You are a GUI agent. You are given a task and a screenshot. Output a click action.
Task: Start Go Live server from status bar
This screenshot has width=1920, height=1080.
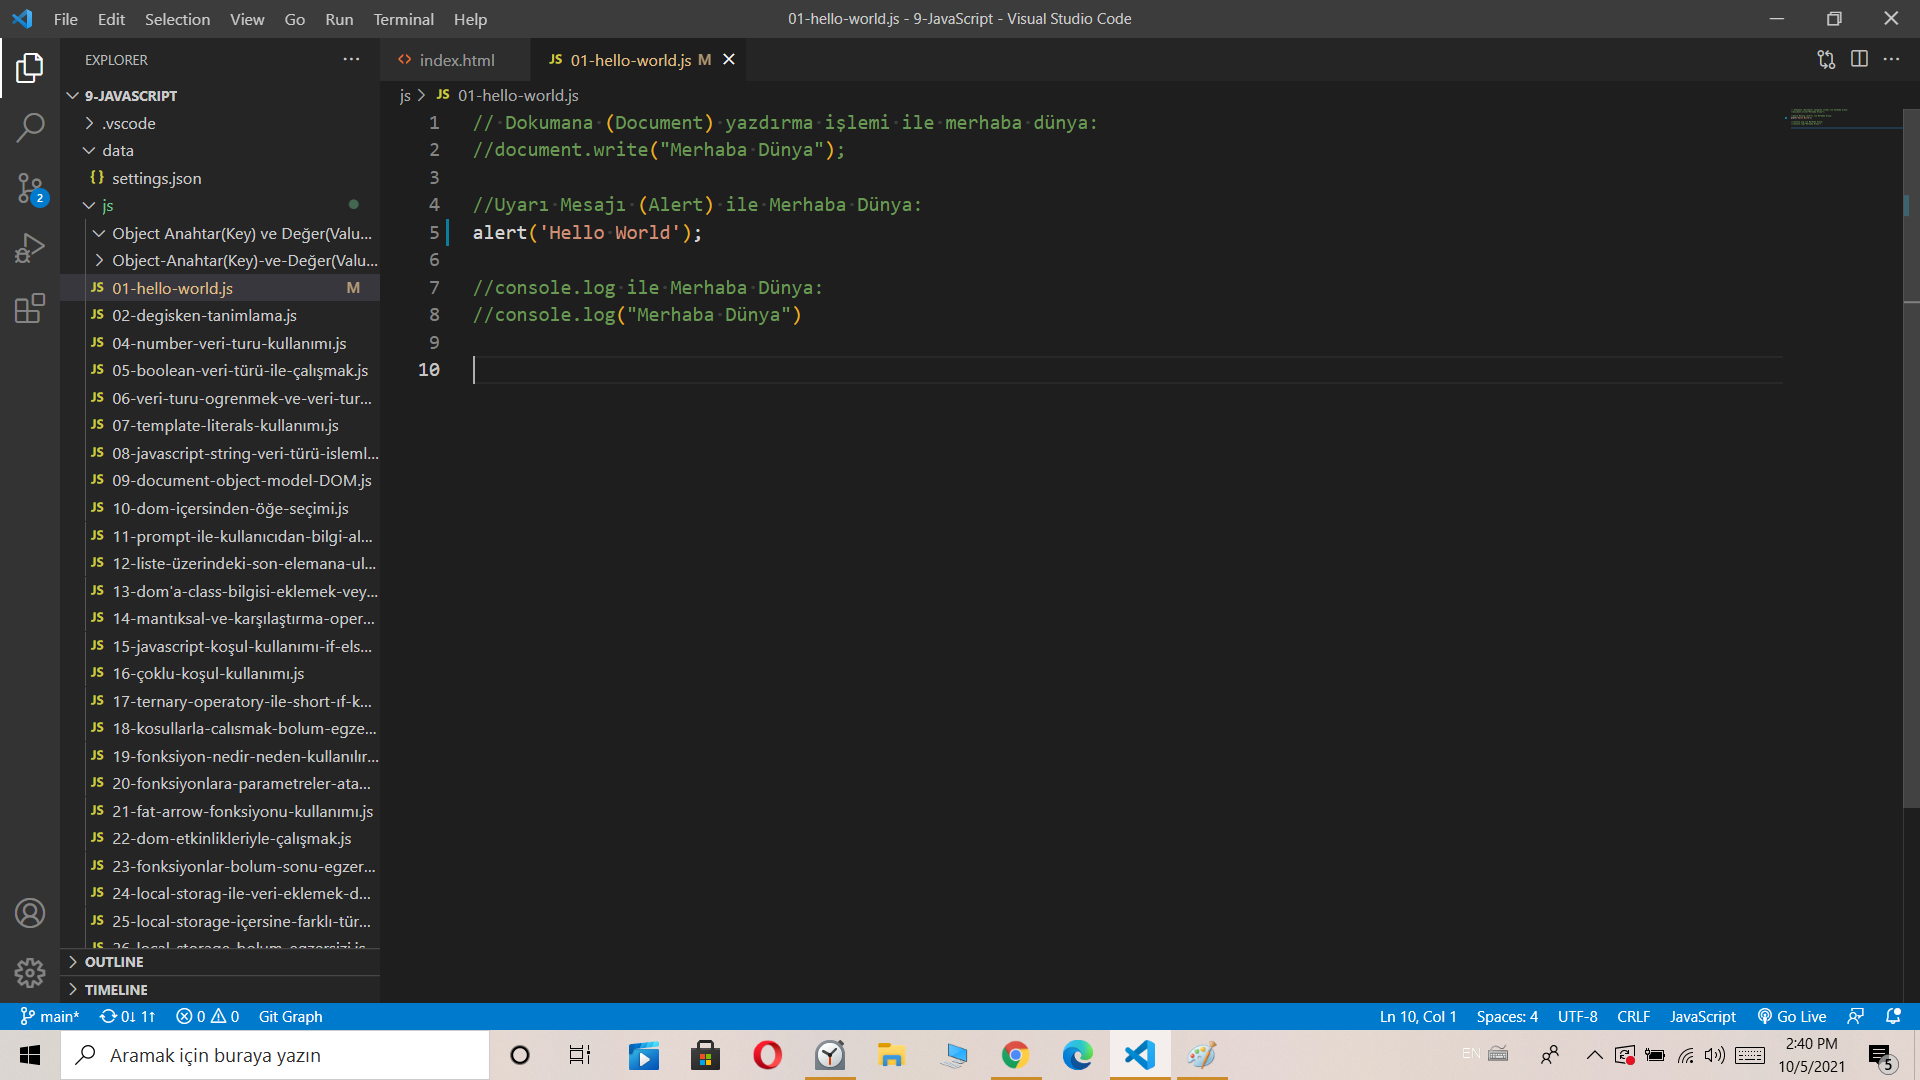(x=1792, y=1016)
